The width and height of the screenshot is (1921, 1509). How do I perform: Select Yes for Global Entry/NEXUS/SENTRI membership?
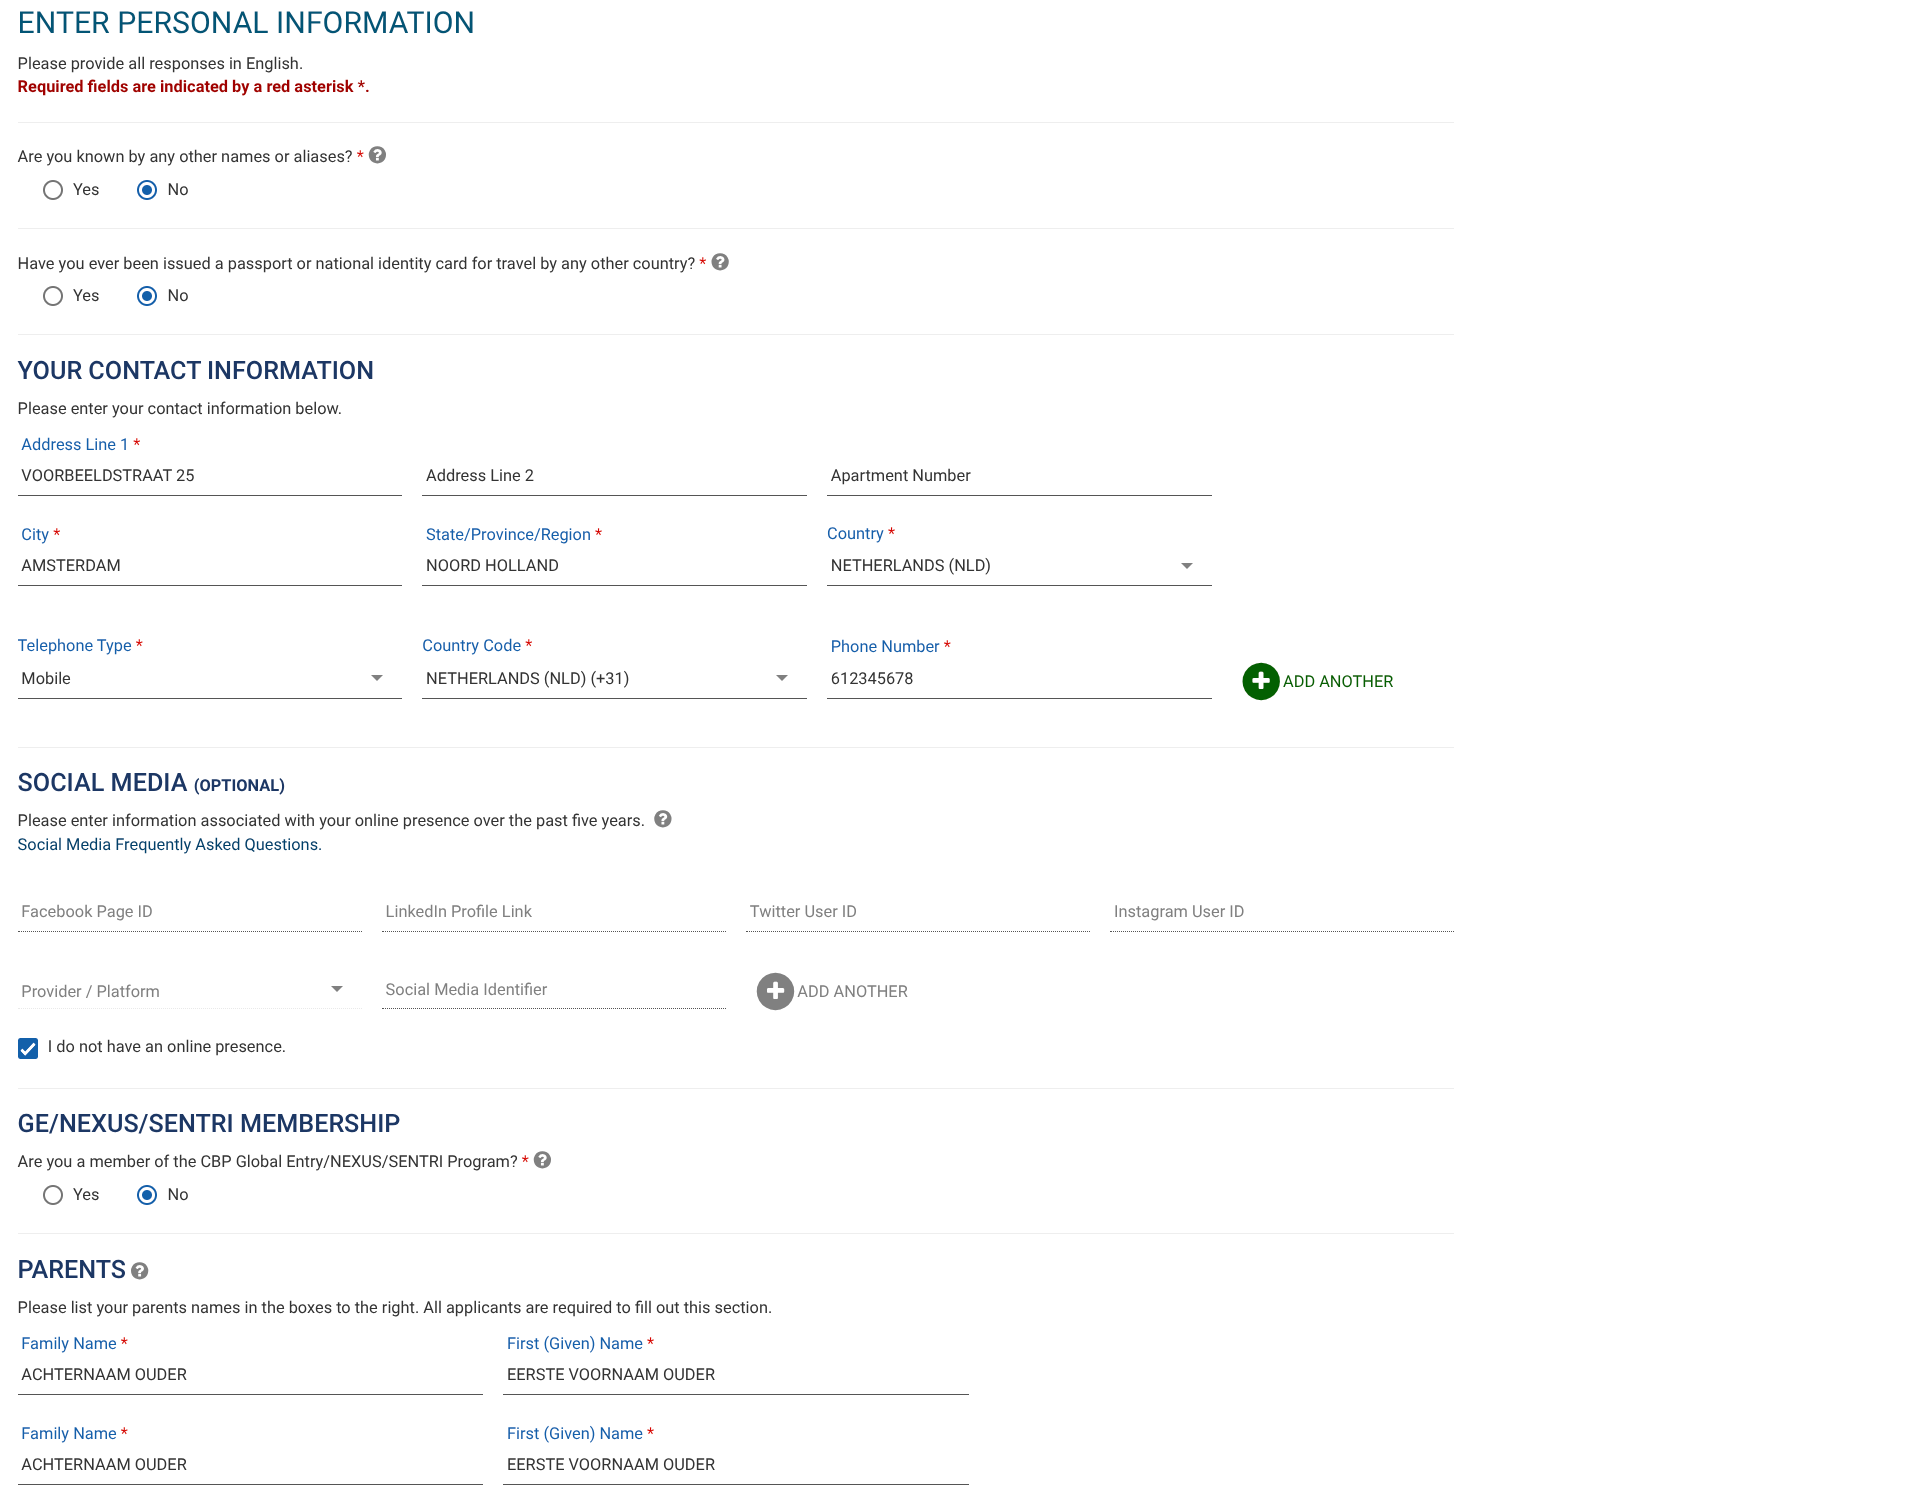tap(53, 1195)
